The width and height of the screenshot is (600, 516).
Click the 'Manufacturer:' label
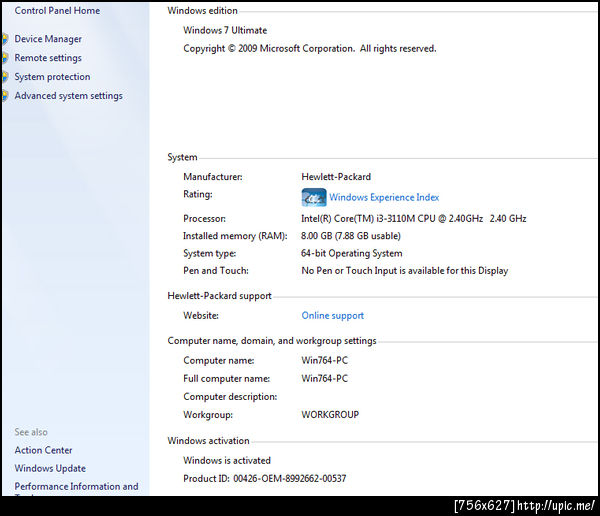point(213,177)
